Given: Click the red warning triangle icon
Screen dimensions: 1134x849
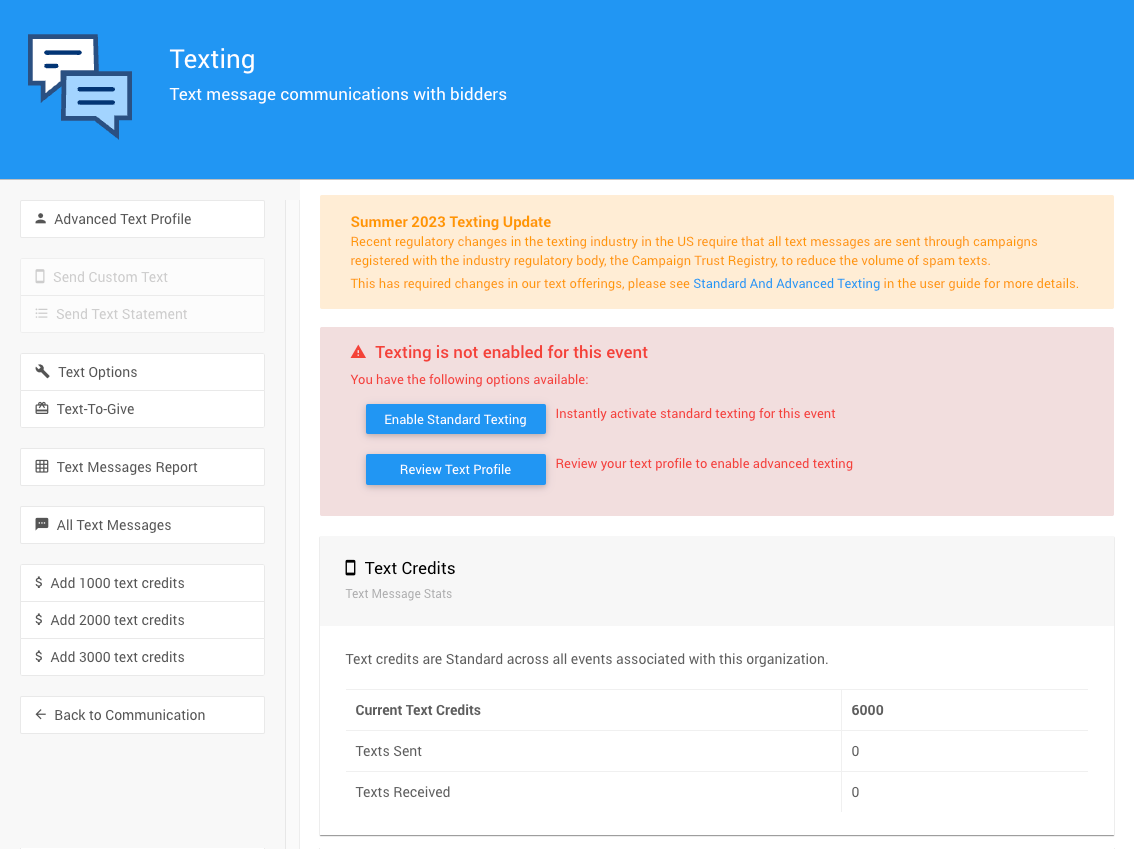Looking at the screenshot, I should click(x=358, y=352).
